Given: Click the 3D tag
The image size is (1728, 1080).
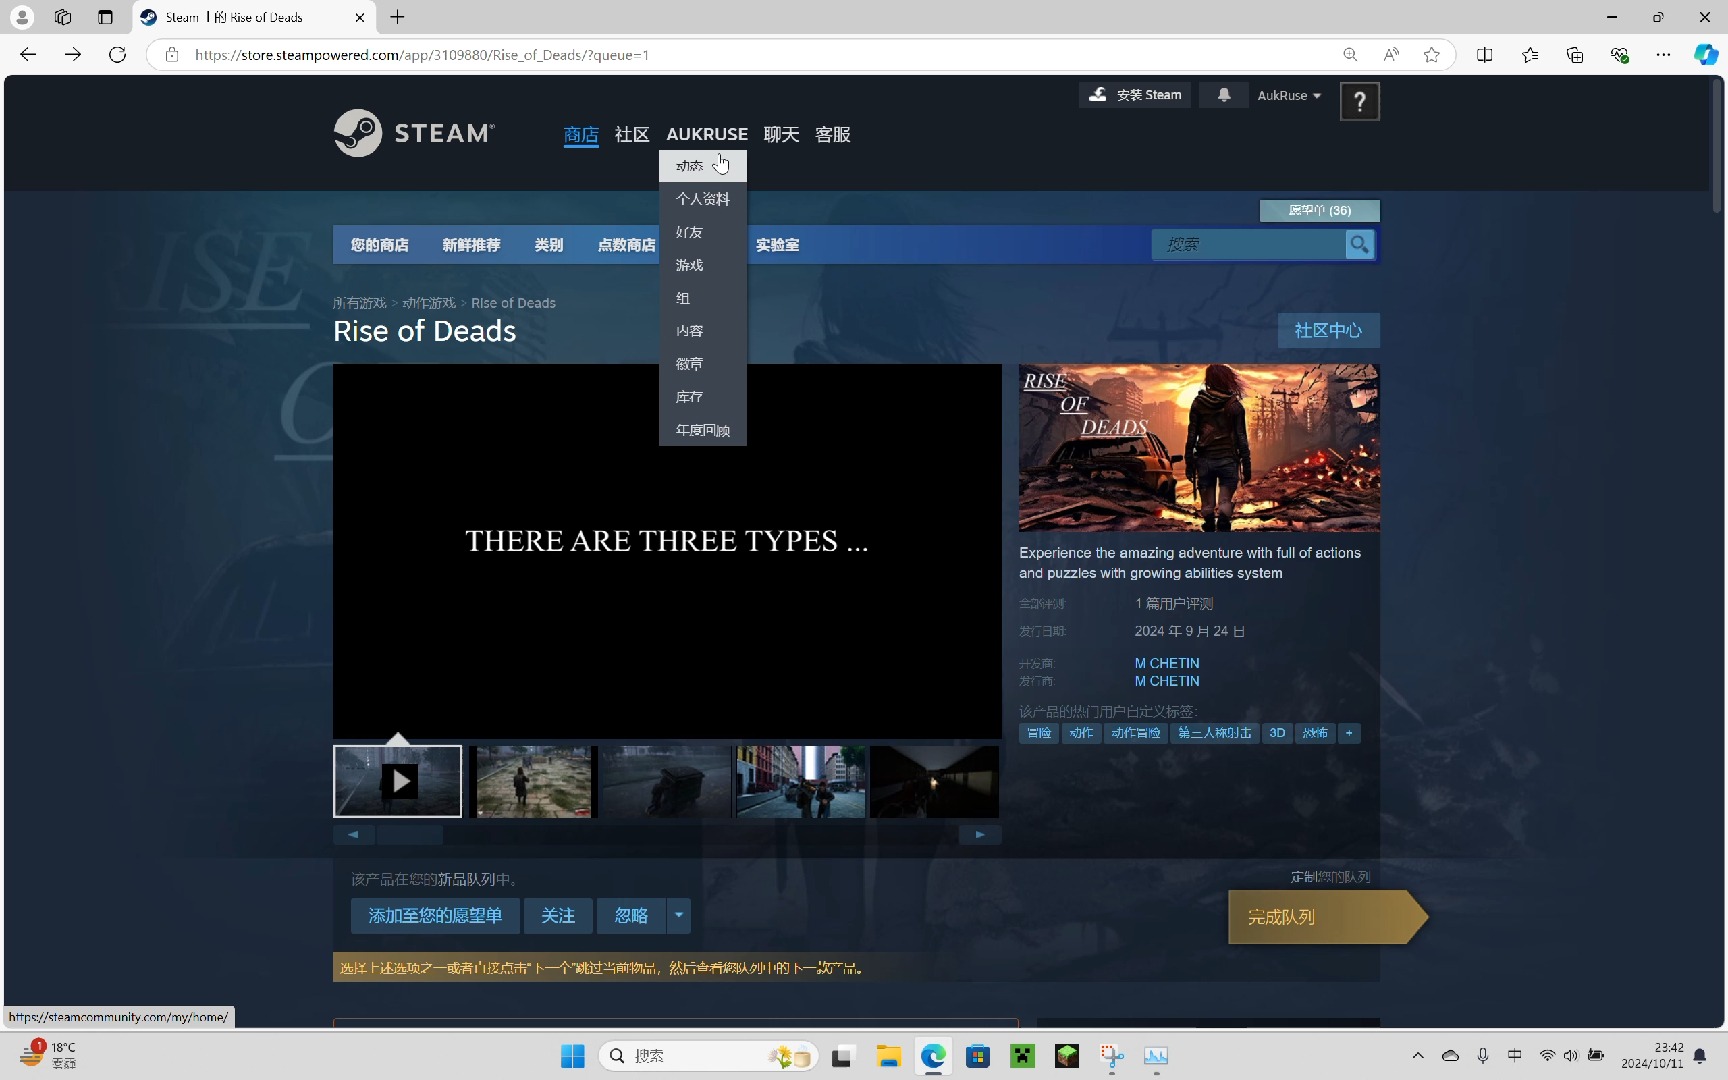Looking at the screenshot, I should [1277, 733].
